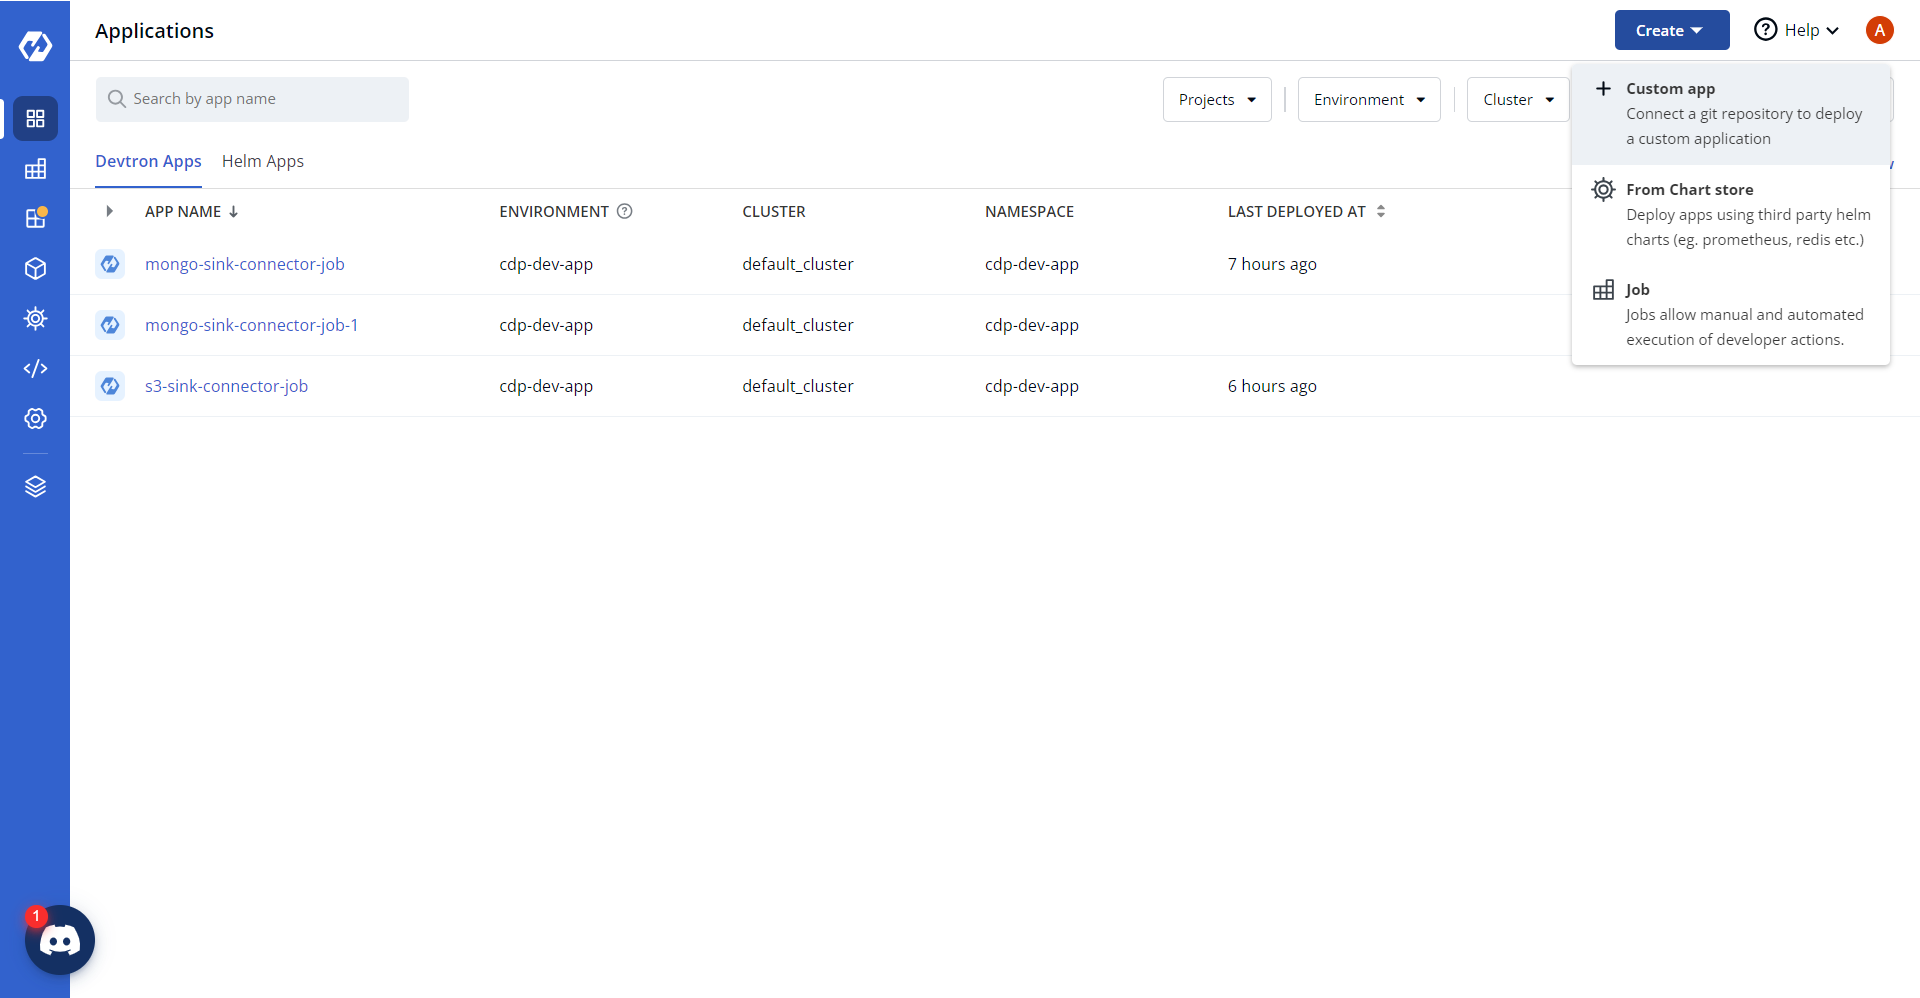1920x998 pixels.
Task: Open the Chart Store cube icon
Action: click(x=35, y=269)
